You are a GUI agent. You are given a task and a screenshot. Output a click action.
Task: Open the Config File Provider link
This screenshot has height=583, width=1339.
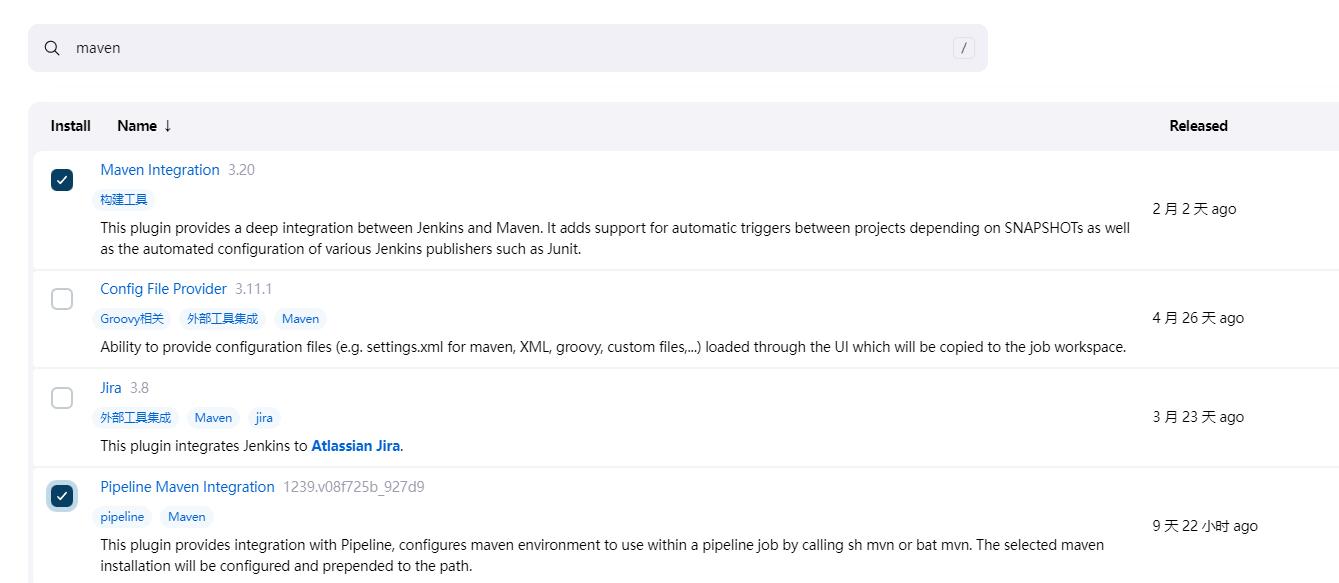pos(163,289)
